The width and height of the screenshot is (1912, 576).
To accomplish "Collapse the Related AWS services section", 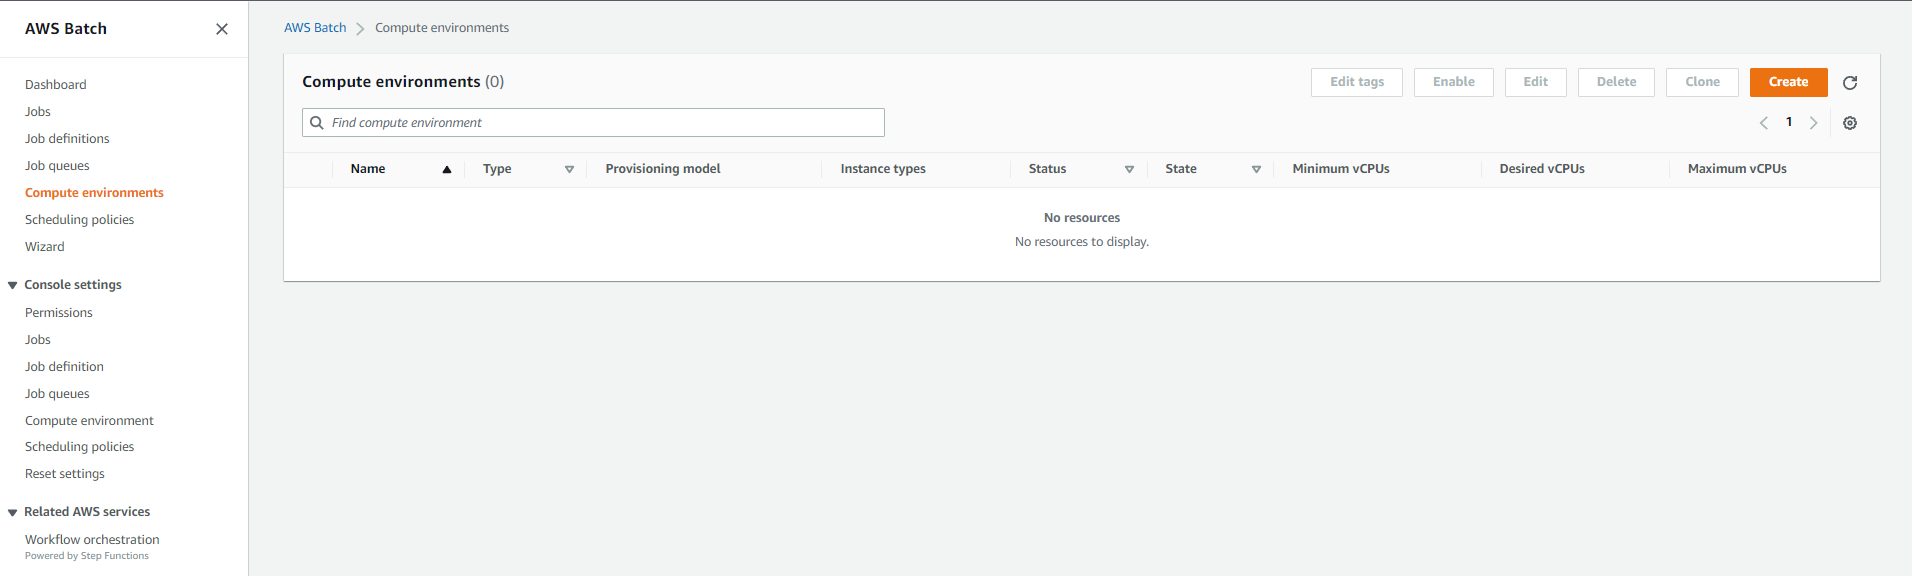I will (13, 513).
